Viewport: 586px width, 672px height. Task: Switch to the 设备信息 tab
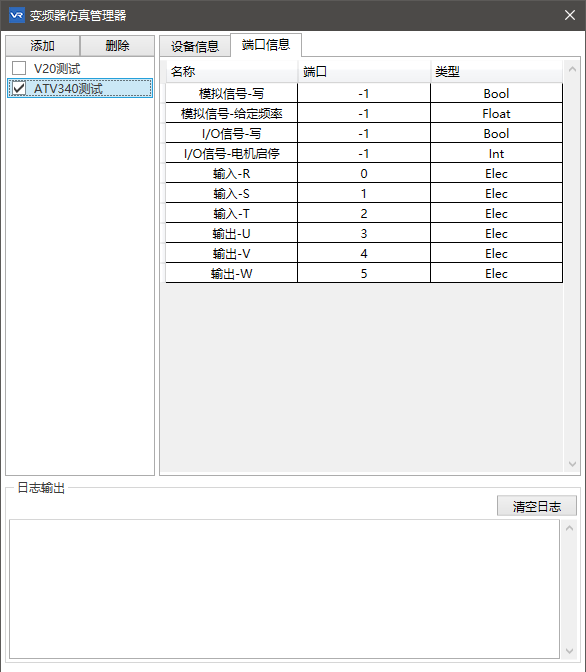pyautogui.click(x=195, y=46)
